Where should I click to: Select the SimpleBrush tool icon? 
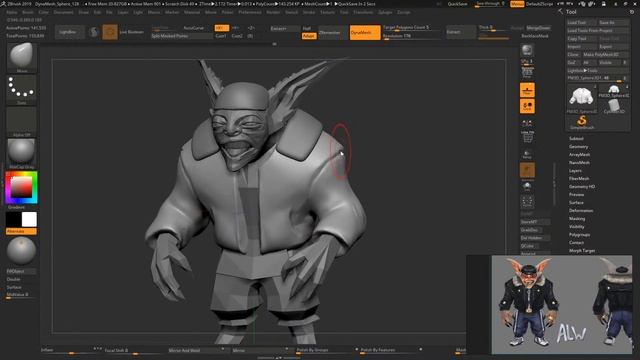click(x=582, y=122)
